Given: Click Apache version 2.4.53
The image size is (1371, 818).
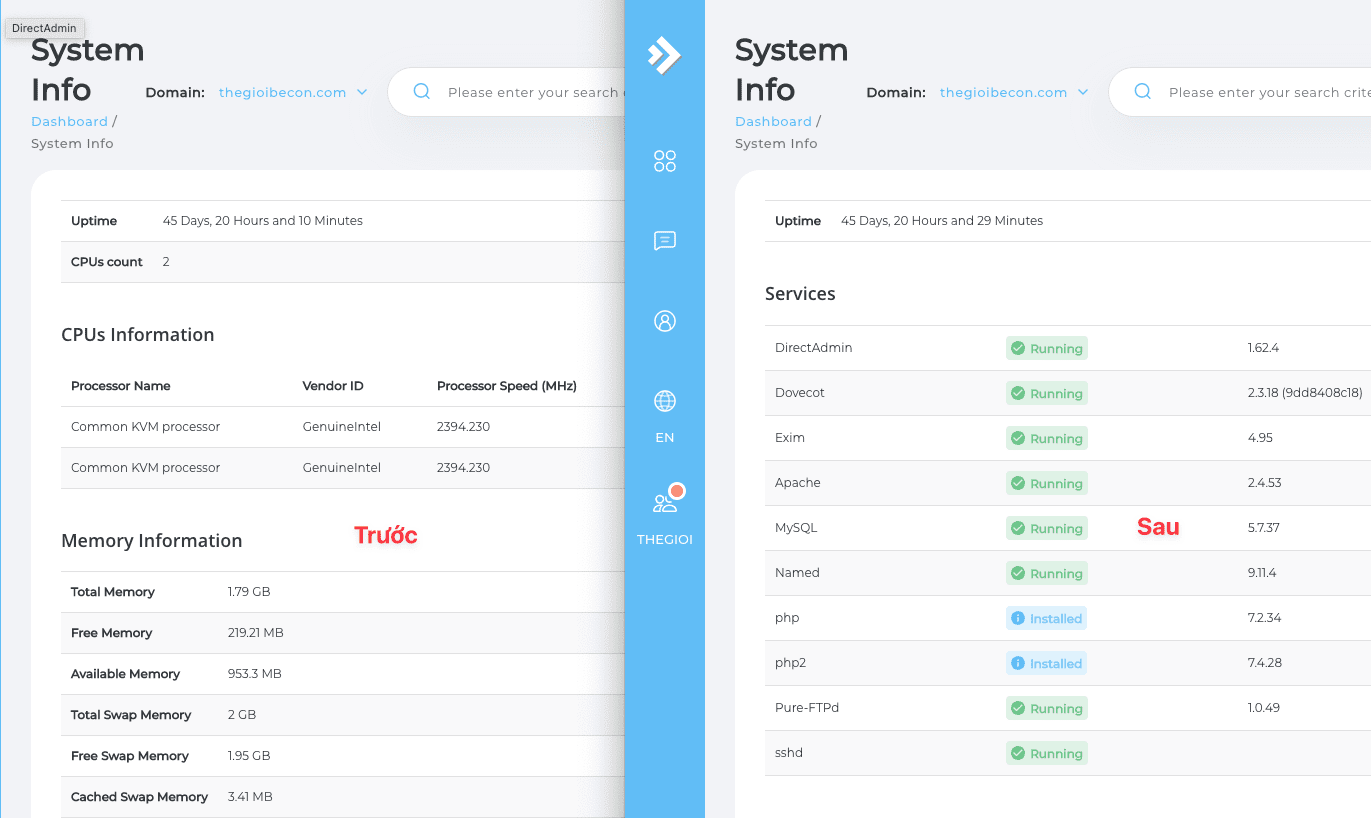Looking at the screenshot, I should pos(1264,483).
